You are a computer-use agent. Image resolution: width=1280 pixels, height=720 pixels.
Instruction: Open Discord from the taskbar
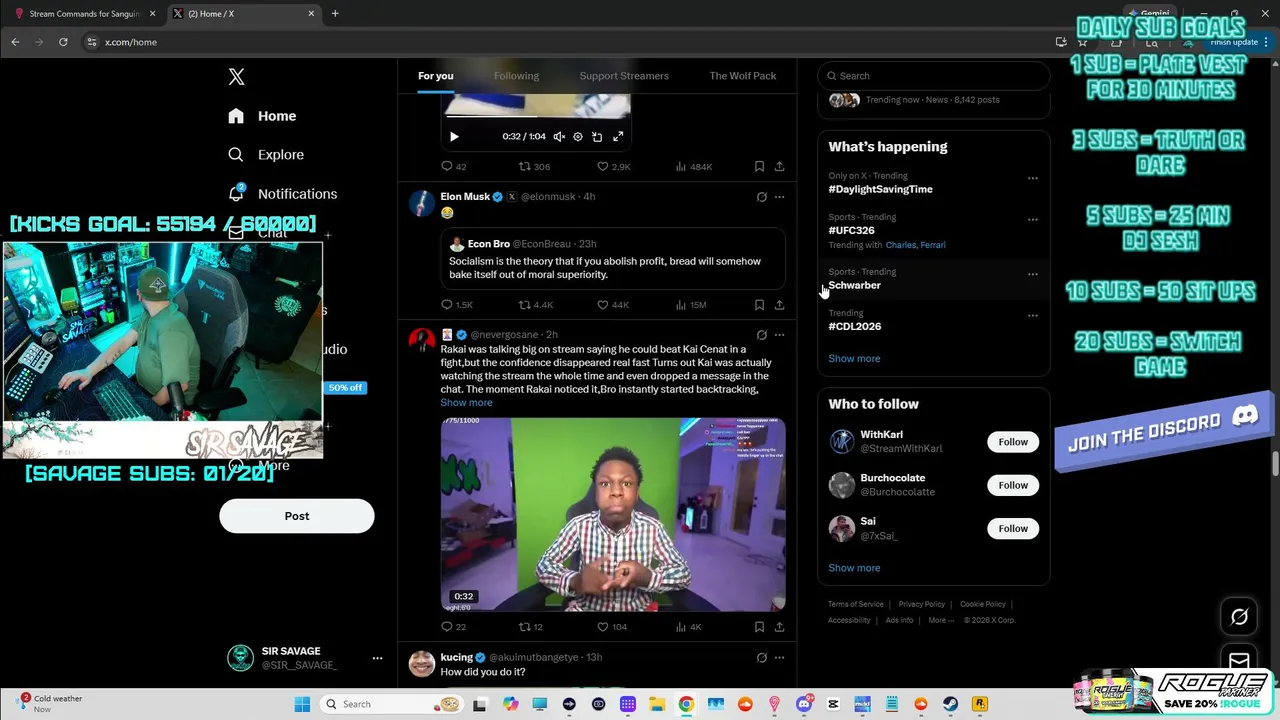coord(803,704)
